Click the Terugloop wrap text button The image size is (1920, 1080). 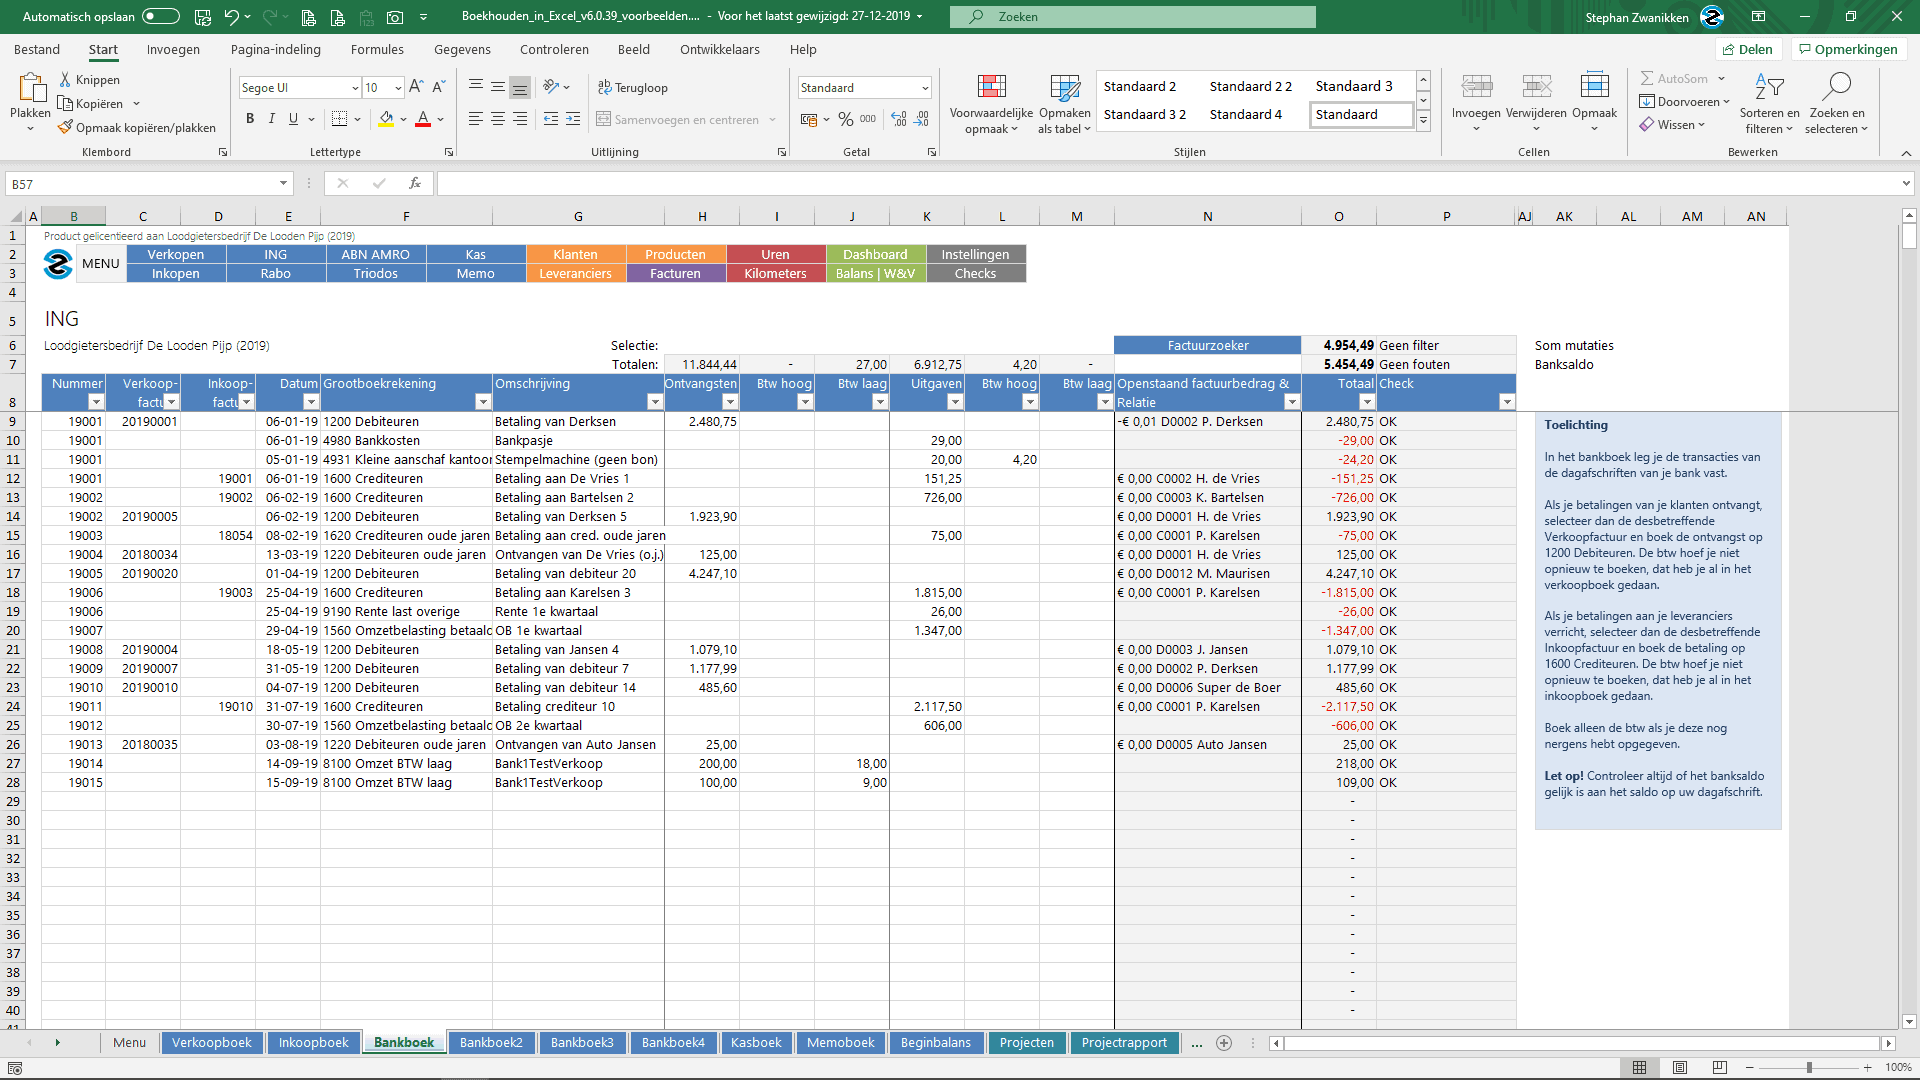tap(633, 88)
